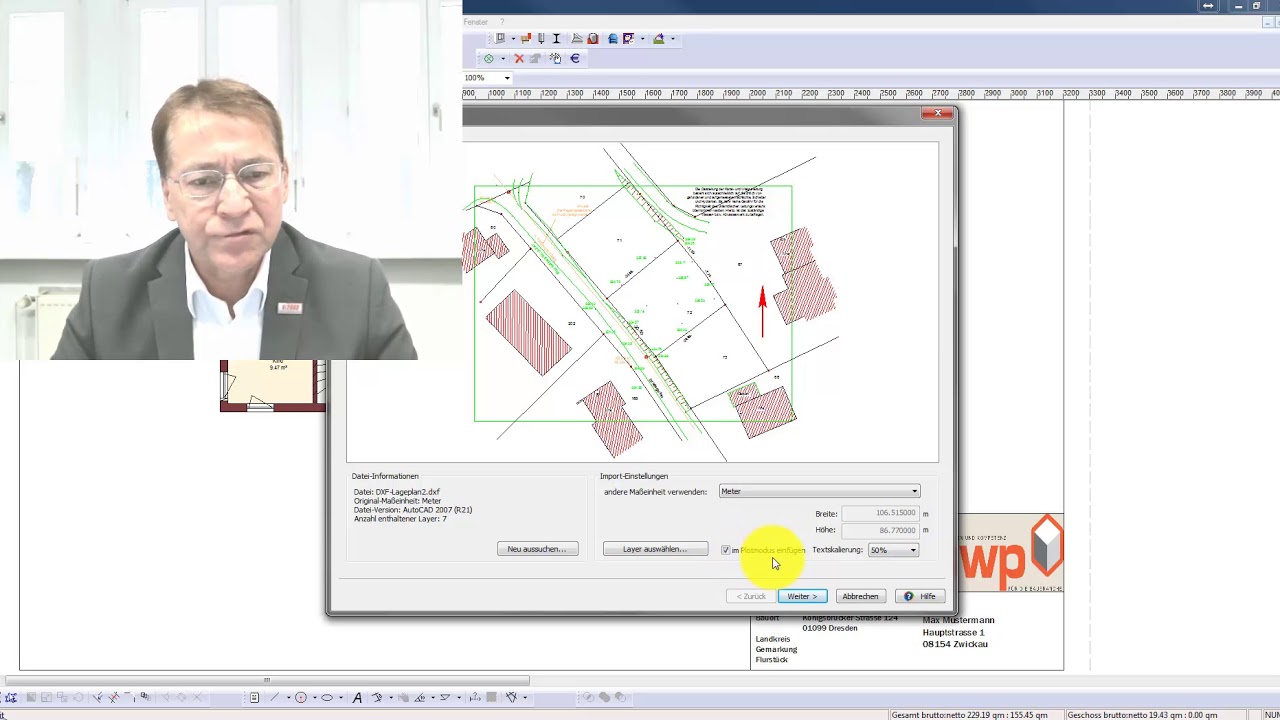Open the ellipse tool dropdown arrow
Image resolution: width=1280 pixels, height=720 pixels.
pyautogui.click(x=341, y=697)
